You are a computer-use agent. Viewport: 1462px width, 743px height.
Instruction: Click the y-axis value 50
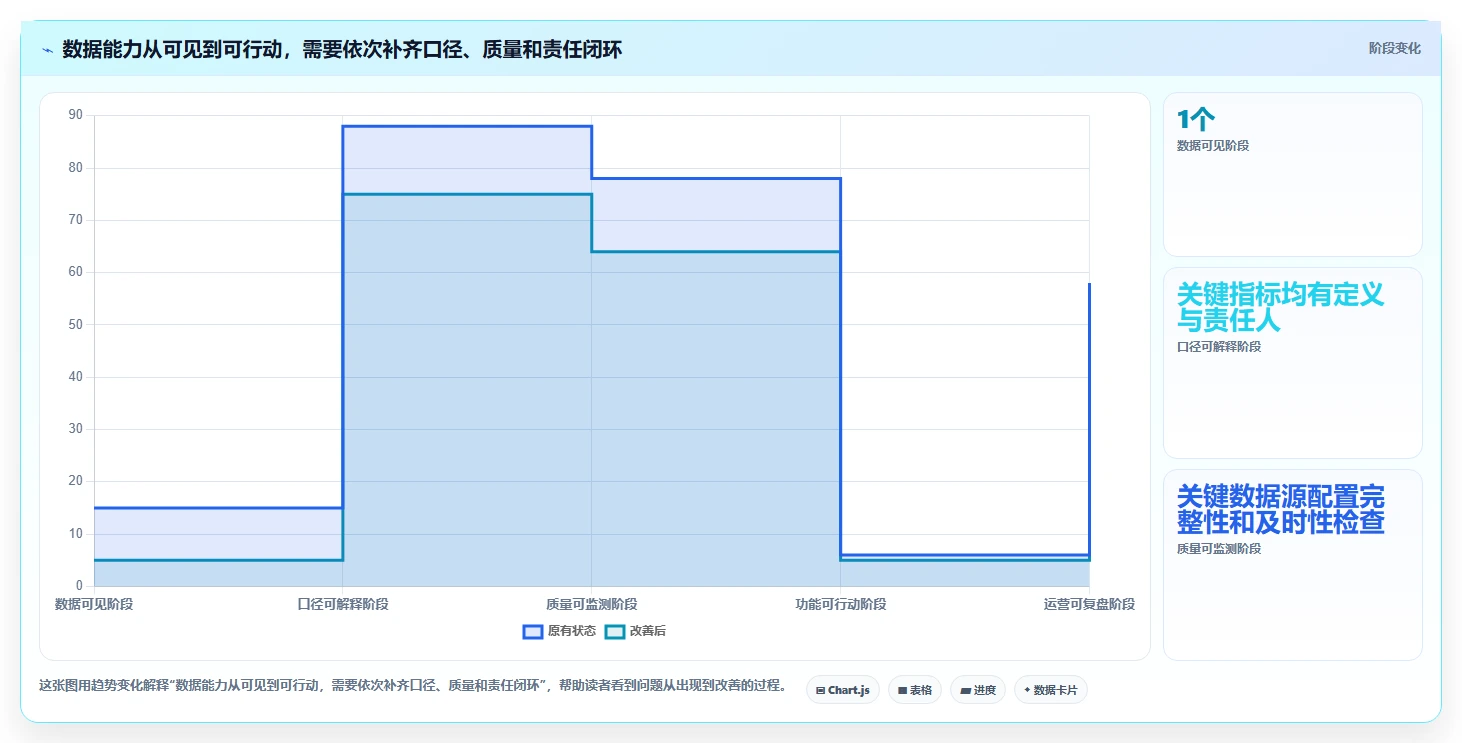tap(76, 325)
